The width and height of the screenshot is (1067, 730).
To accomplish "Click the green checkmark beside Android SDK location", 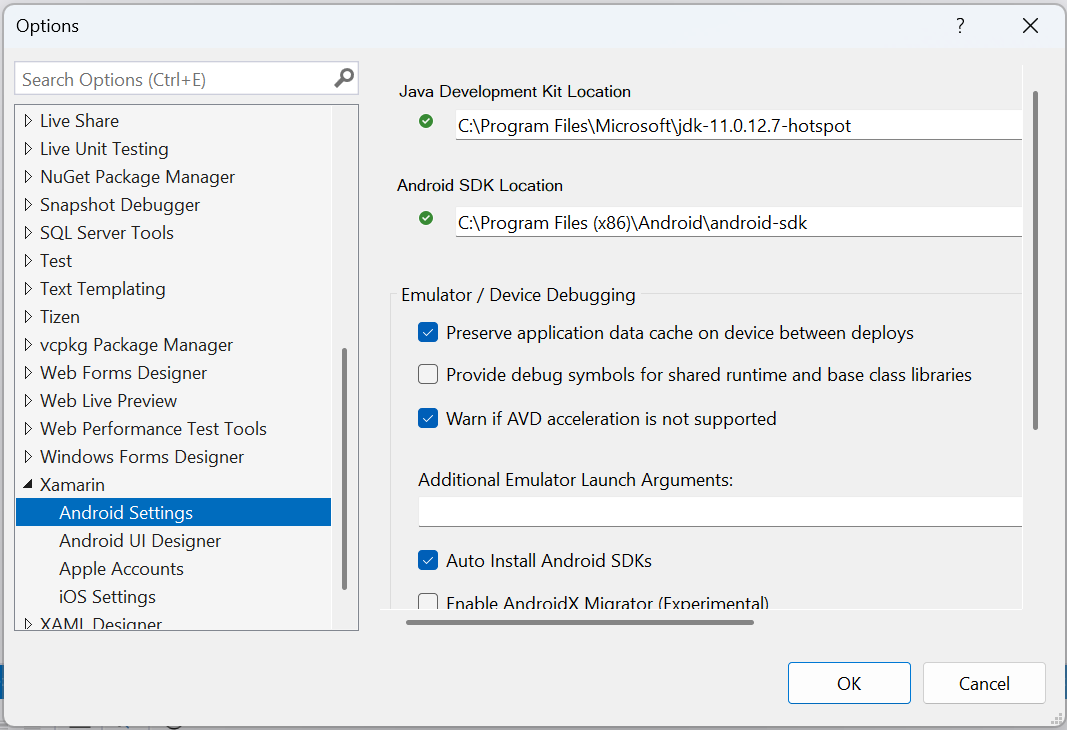I will pyautogui.click(x=426, y=219).
